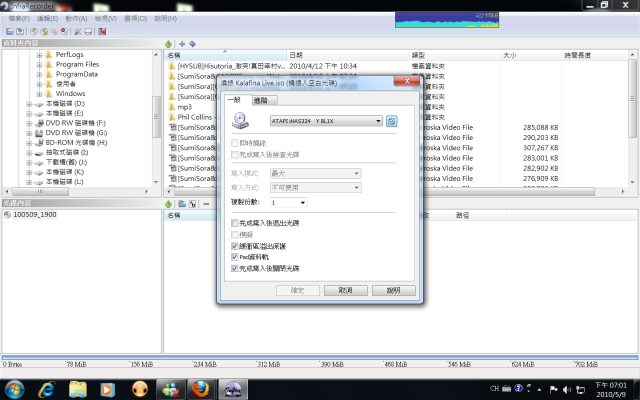Enable the eject disc after writing checkbox
Image resolution: width=640 pixels, height=400 pixels.
click(235, 223)
